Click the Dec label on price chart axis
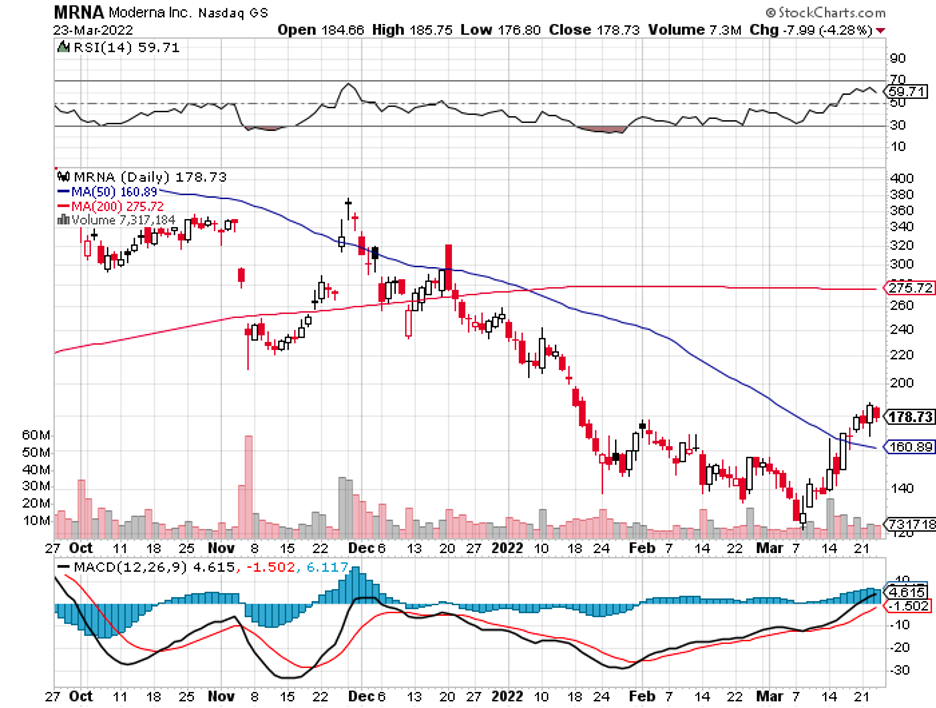The height and width of the screenshot is (708, 936). [360, 549]
